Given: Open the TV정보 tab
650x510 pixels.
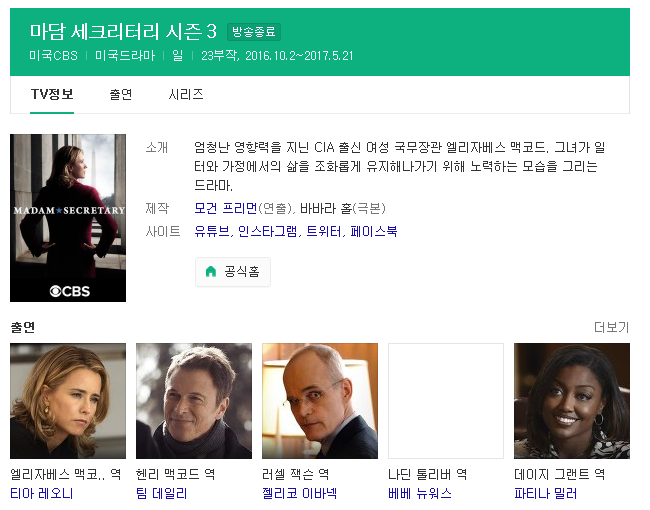Looking at the screenshot, I should pos(52,95).
